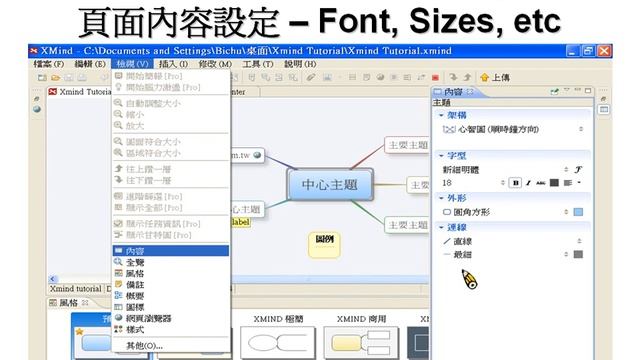Collapse the 外形 section
Viewport: 640px width, 360px height.
point(441,198)
